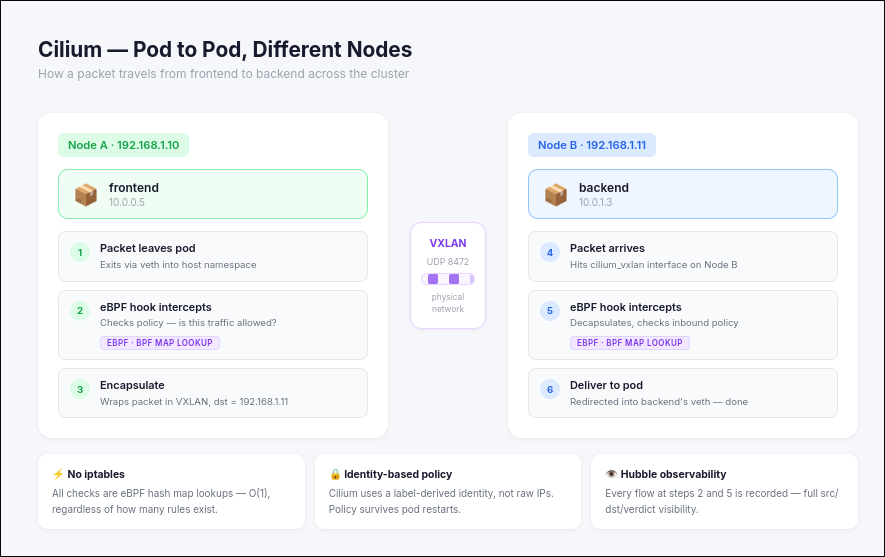Click the lock icon for Identity-based policy

336,474
